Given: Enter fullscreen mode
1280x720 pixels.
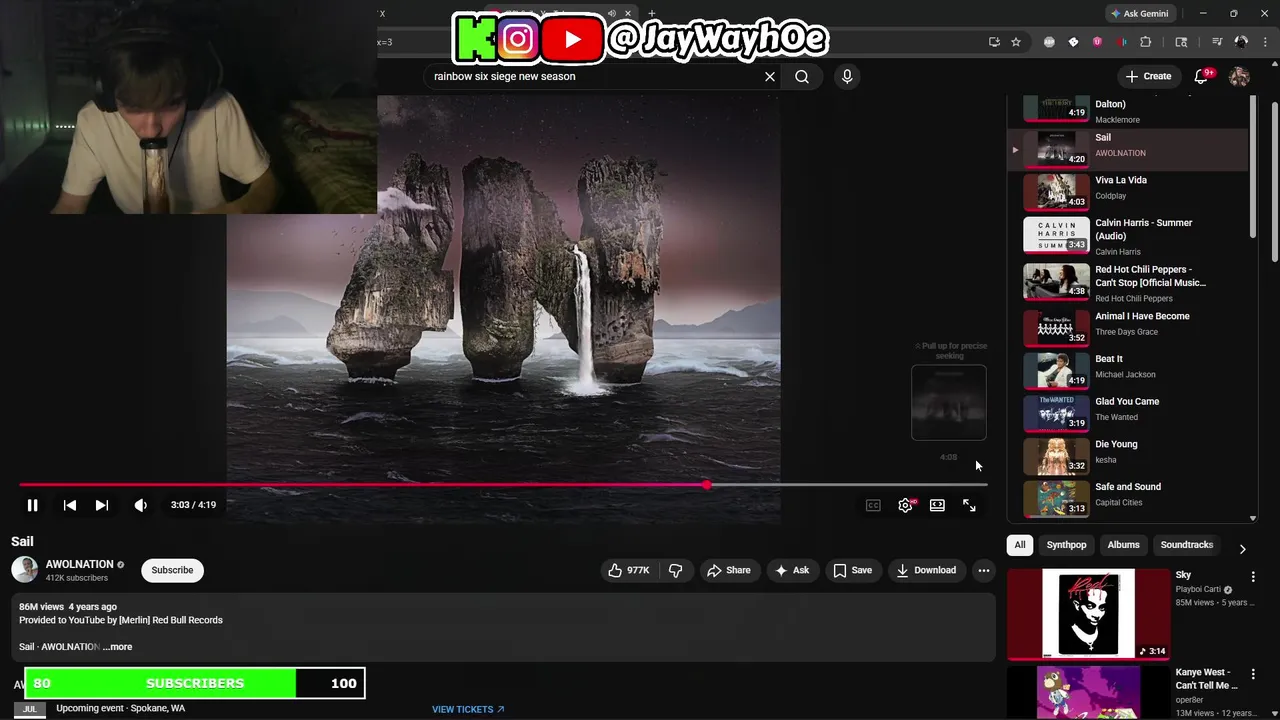Looking at the screenshot, I should point(969,505).
